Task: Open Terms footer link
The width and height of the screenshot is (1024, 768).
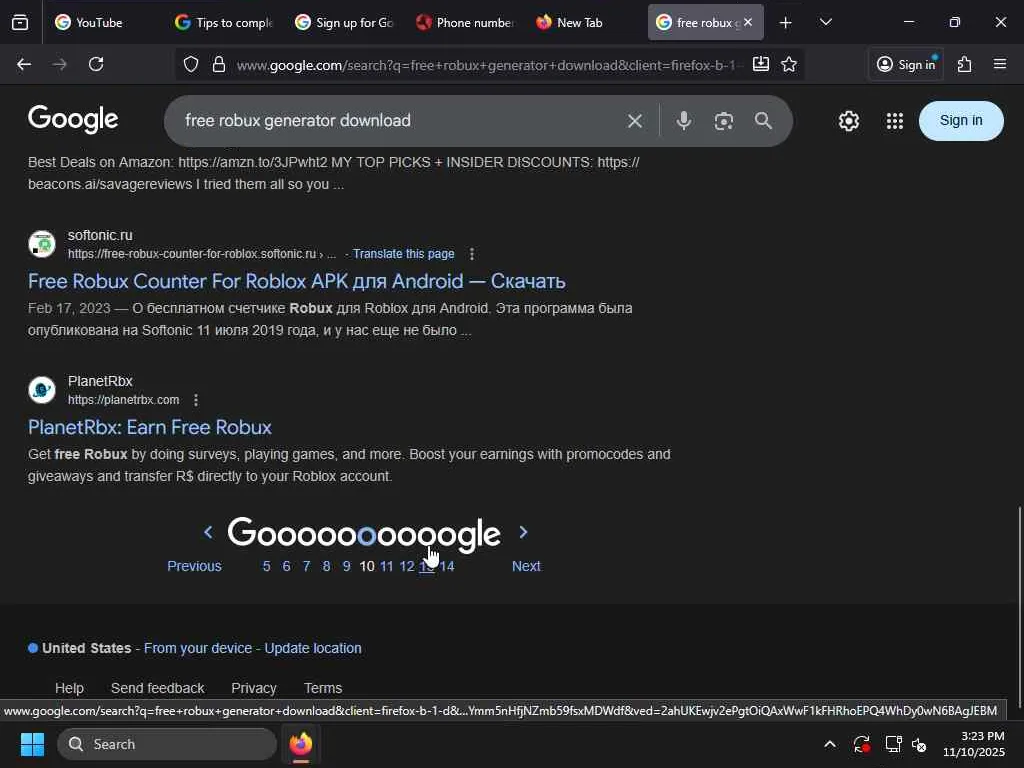Action: click(323, 688)
